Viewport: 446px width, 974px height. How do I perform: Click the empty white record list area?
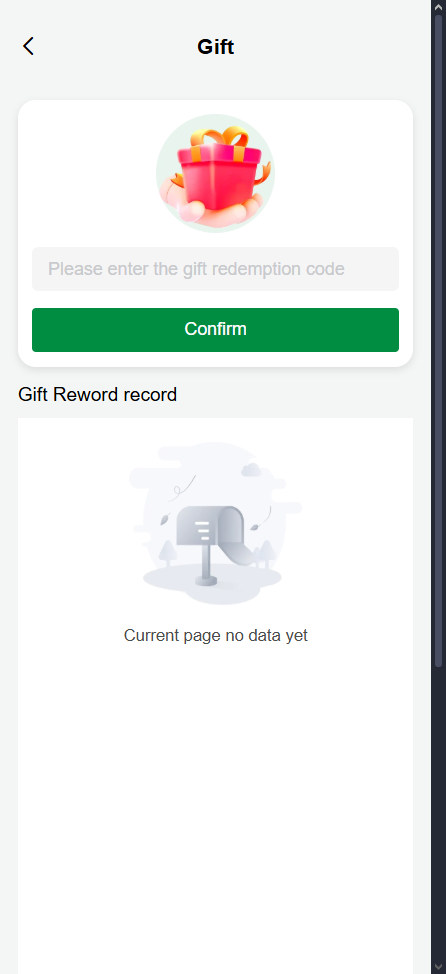(x=215, y=808)
